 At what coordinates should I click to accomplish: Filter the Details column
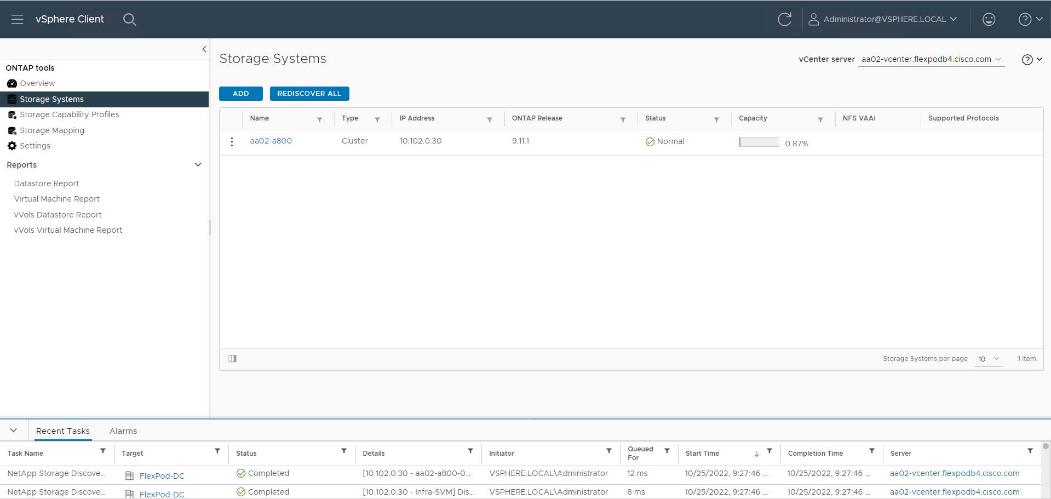click(x=470, y=451)
